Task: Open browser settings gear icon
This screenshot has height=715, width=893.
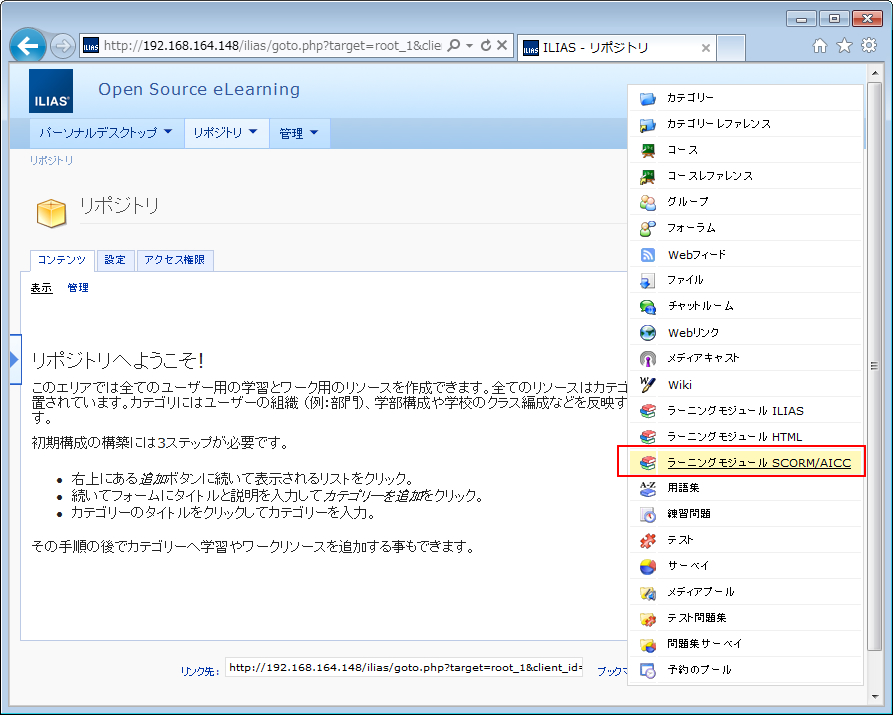Action: point(868,46)
